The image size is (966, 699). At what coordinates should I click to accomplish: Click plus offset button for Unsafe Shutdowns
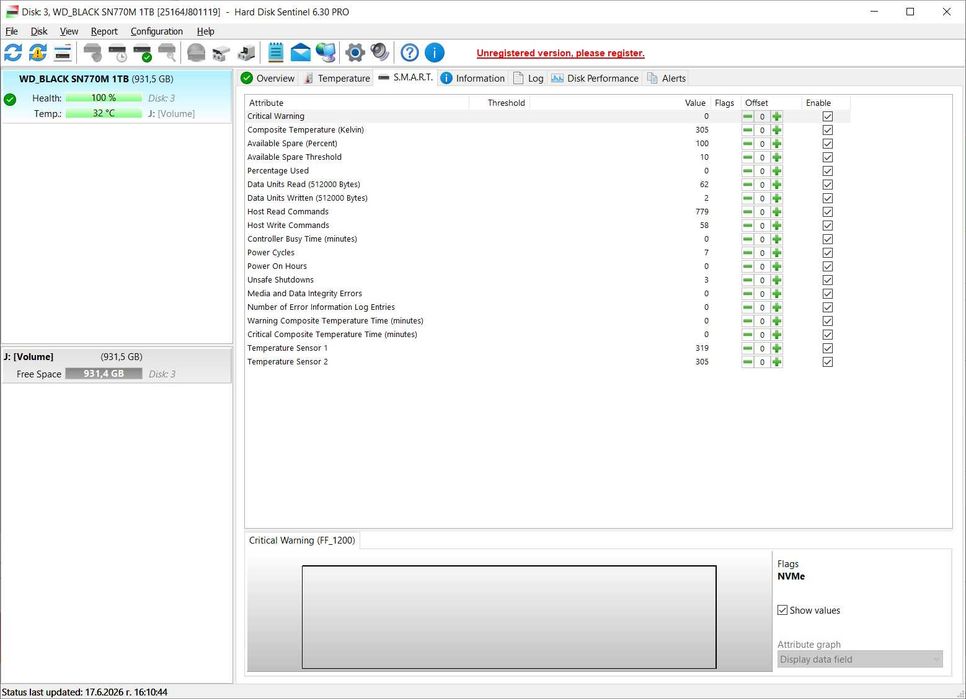(x=776, y=280)
